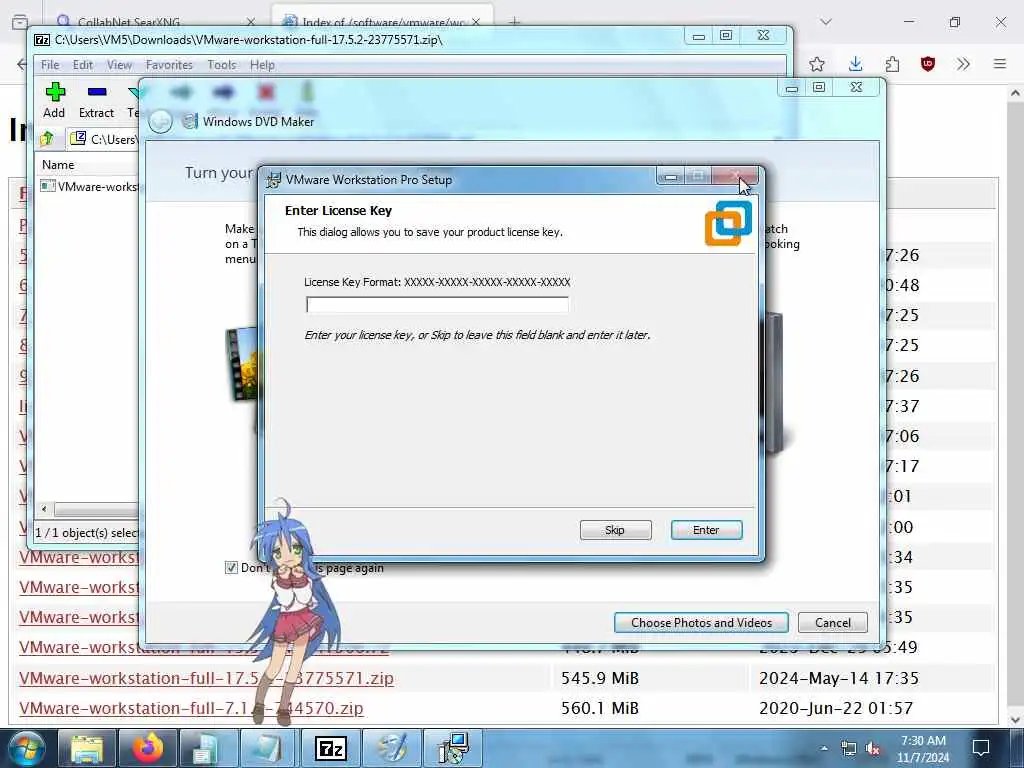Viewport: 1024px width, 768px height.
Task: Switch to 7-Zip in the taskbar
Action: click(330, 748)
